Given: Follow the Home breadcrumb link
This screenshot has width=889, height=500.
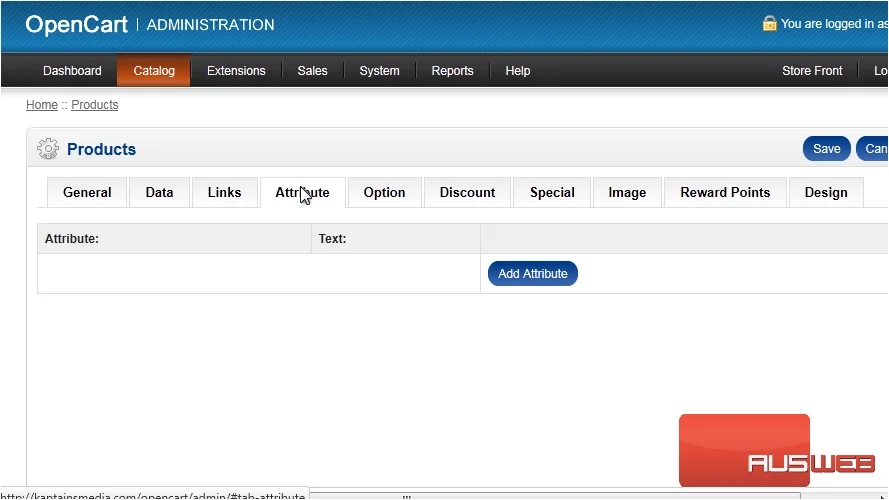Looking at the screenshot, I should pyautogui.click(x=42, y=105).
